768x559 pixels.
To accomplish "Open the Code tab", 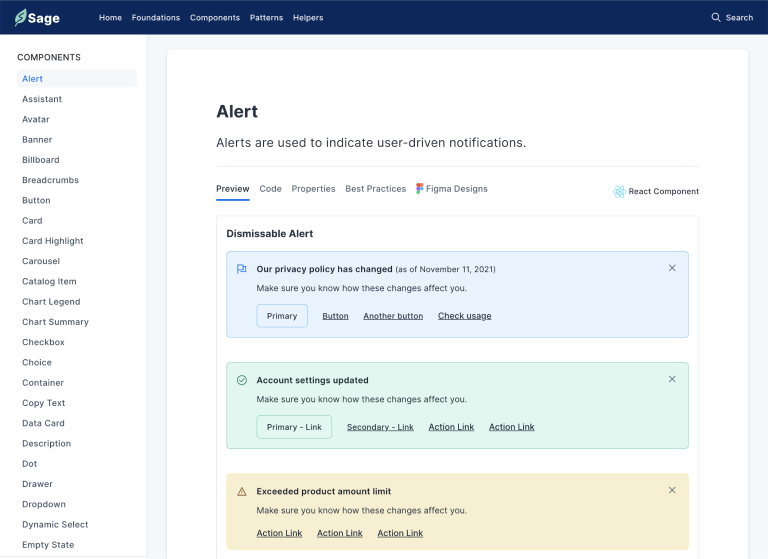I will [270, 188].
